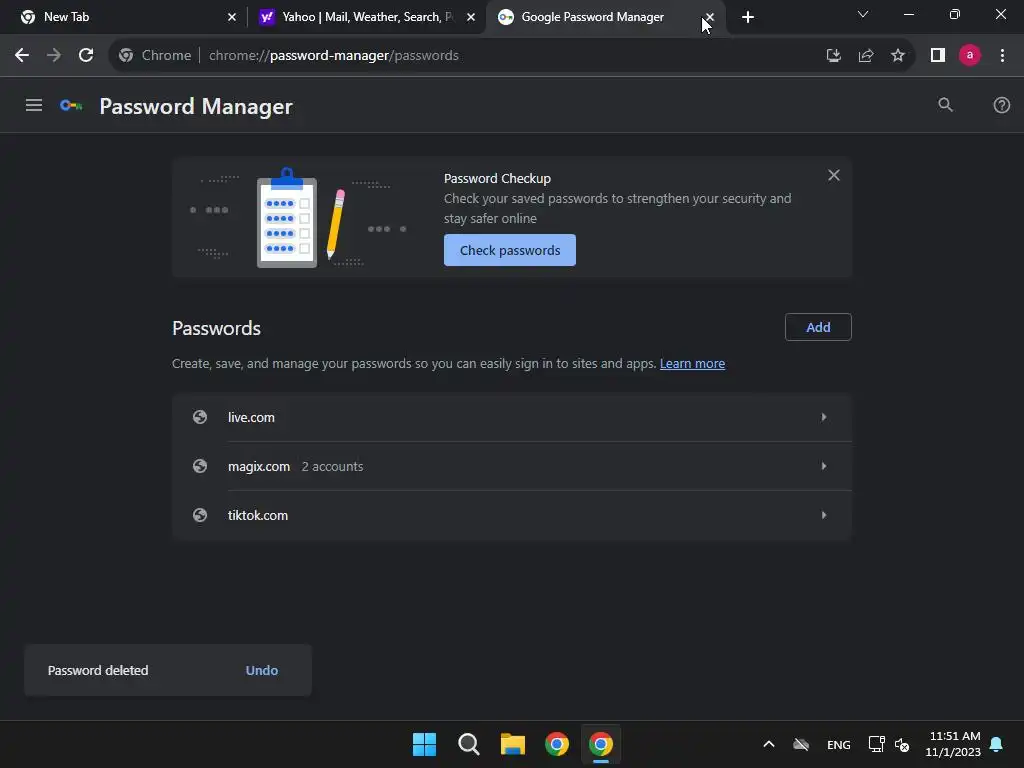Install the Password Manager app icon
Image resolution: width=1024 pixels, height=768 pixels.
(833, 56)
